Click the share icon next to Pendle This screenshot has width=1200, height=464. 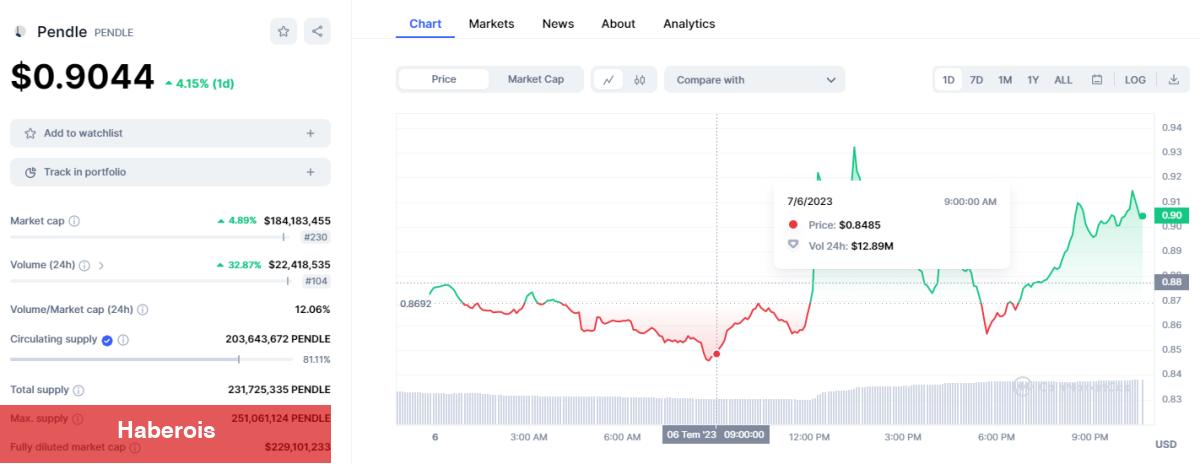pos(317,31)
